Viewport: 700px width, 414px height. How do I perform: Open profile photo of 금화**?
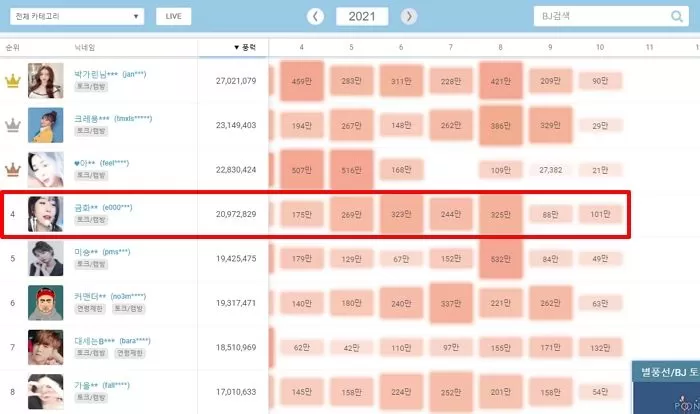click(46, 214)
